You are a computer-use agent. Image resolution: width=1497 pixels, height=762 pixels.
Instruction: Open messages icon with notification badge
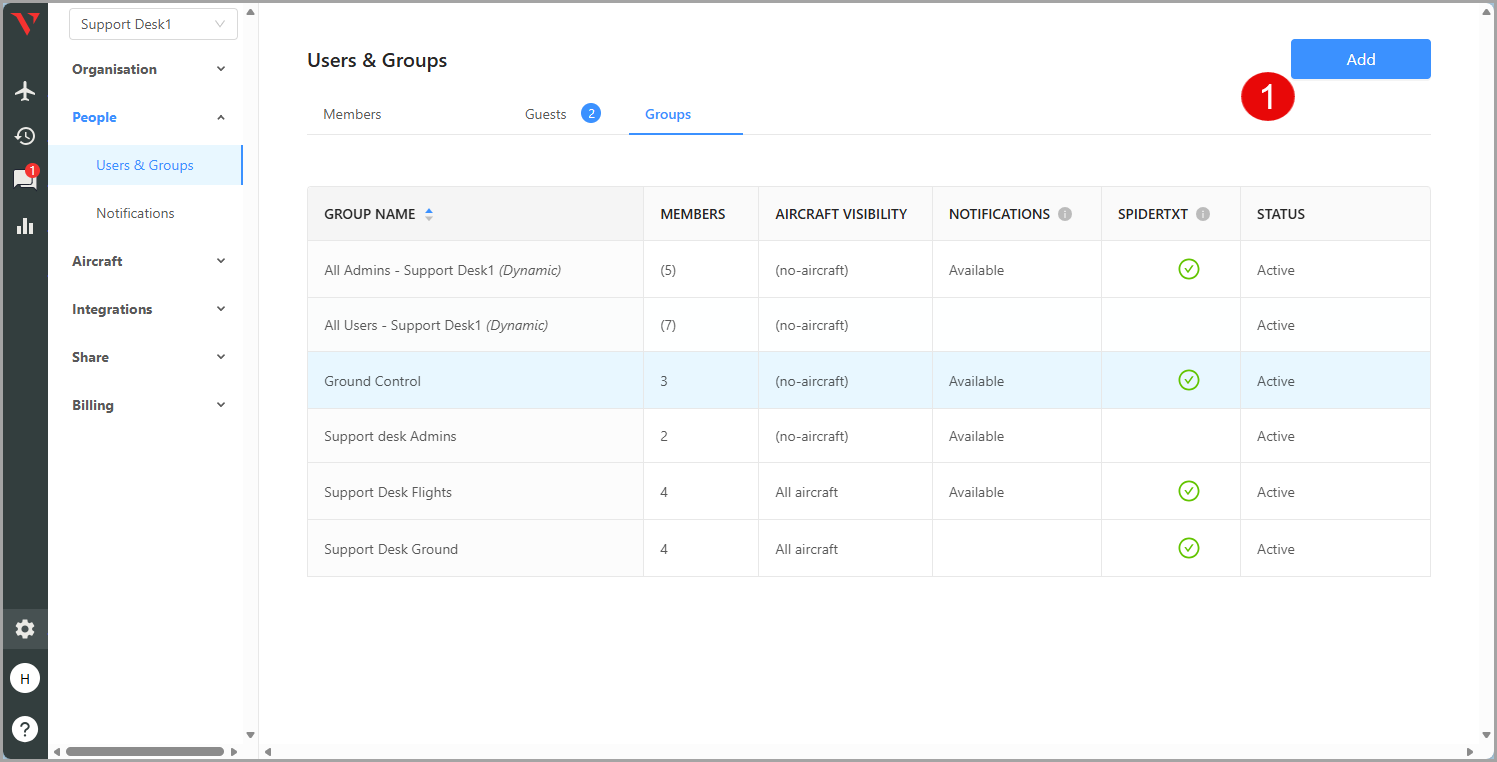click(25, 179)
